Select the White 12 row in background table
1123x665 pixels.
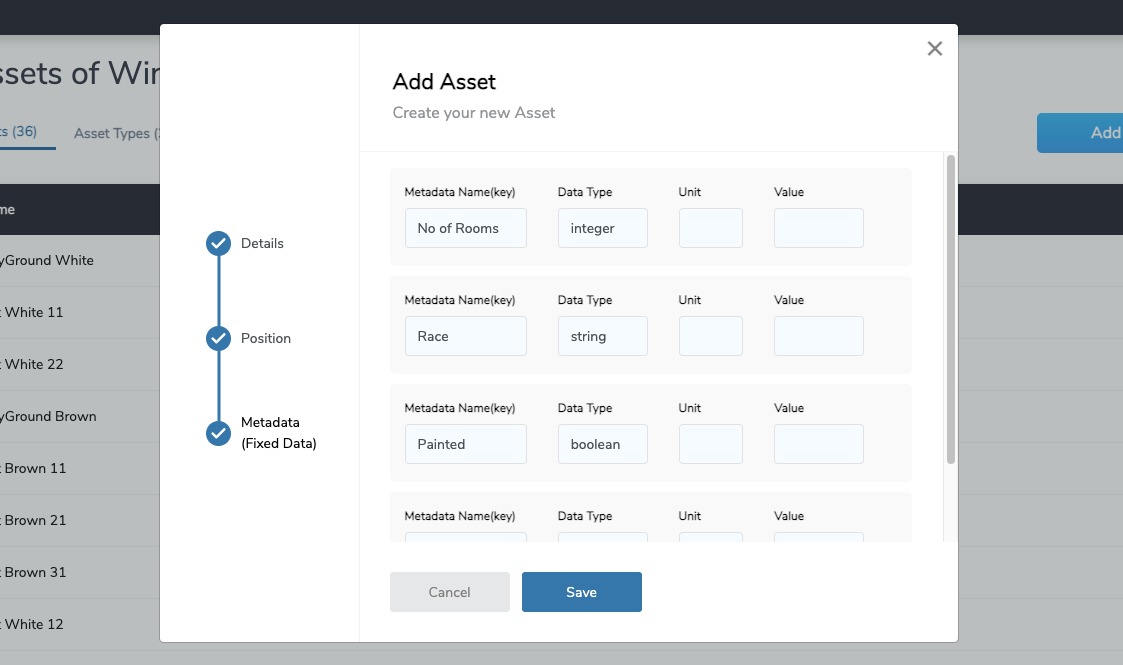79,624
